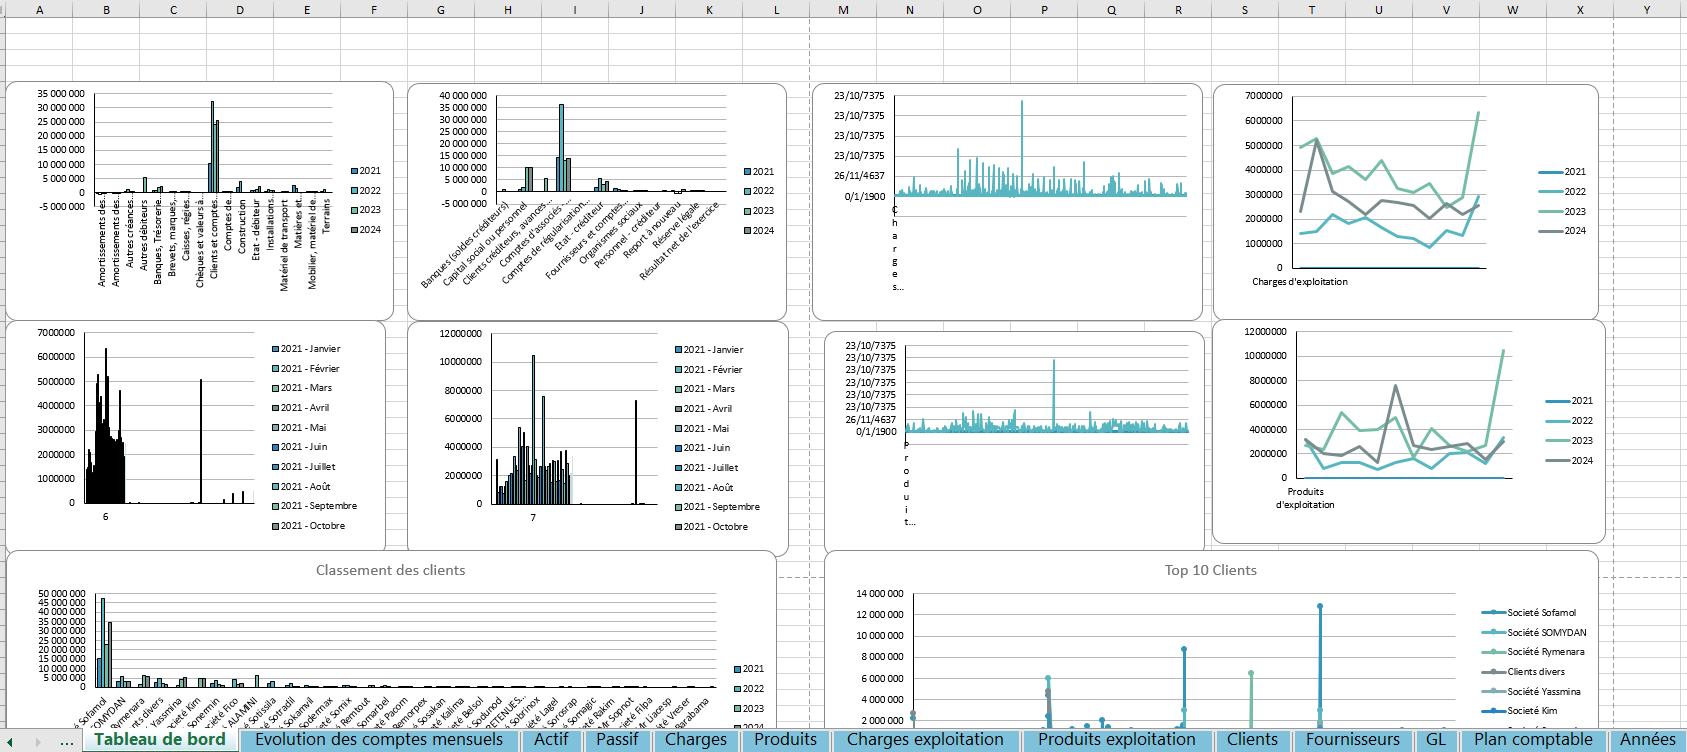
Task: Open the Clients sheet tab
Action: [1252, 740]
